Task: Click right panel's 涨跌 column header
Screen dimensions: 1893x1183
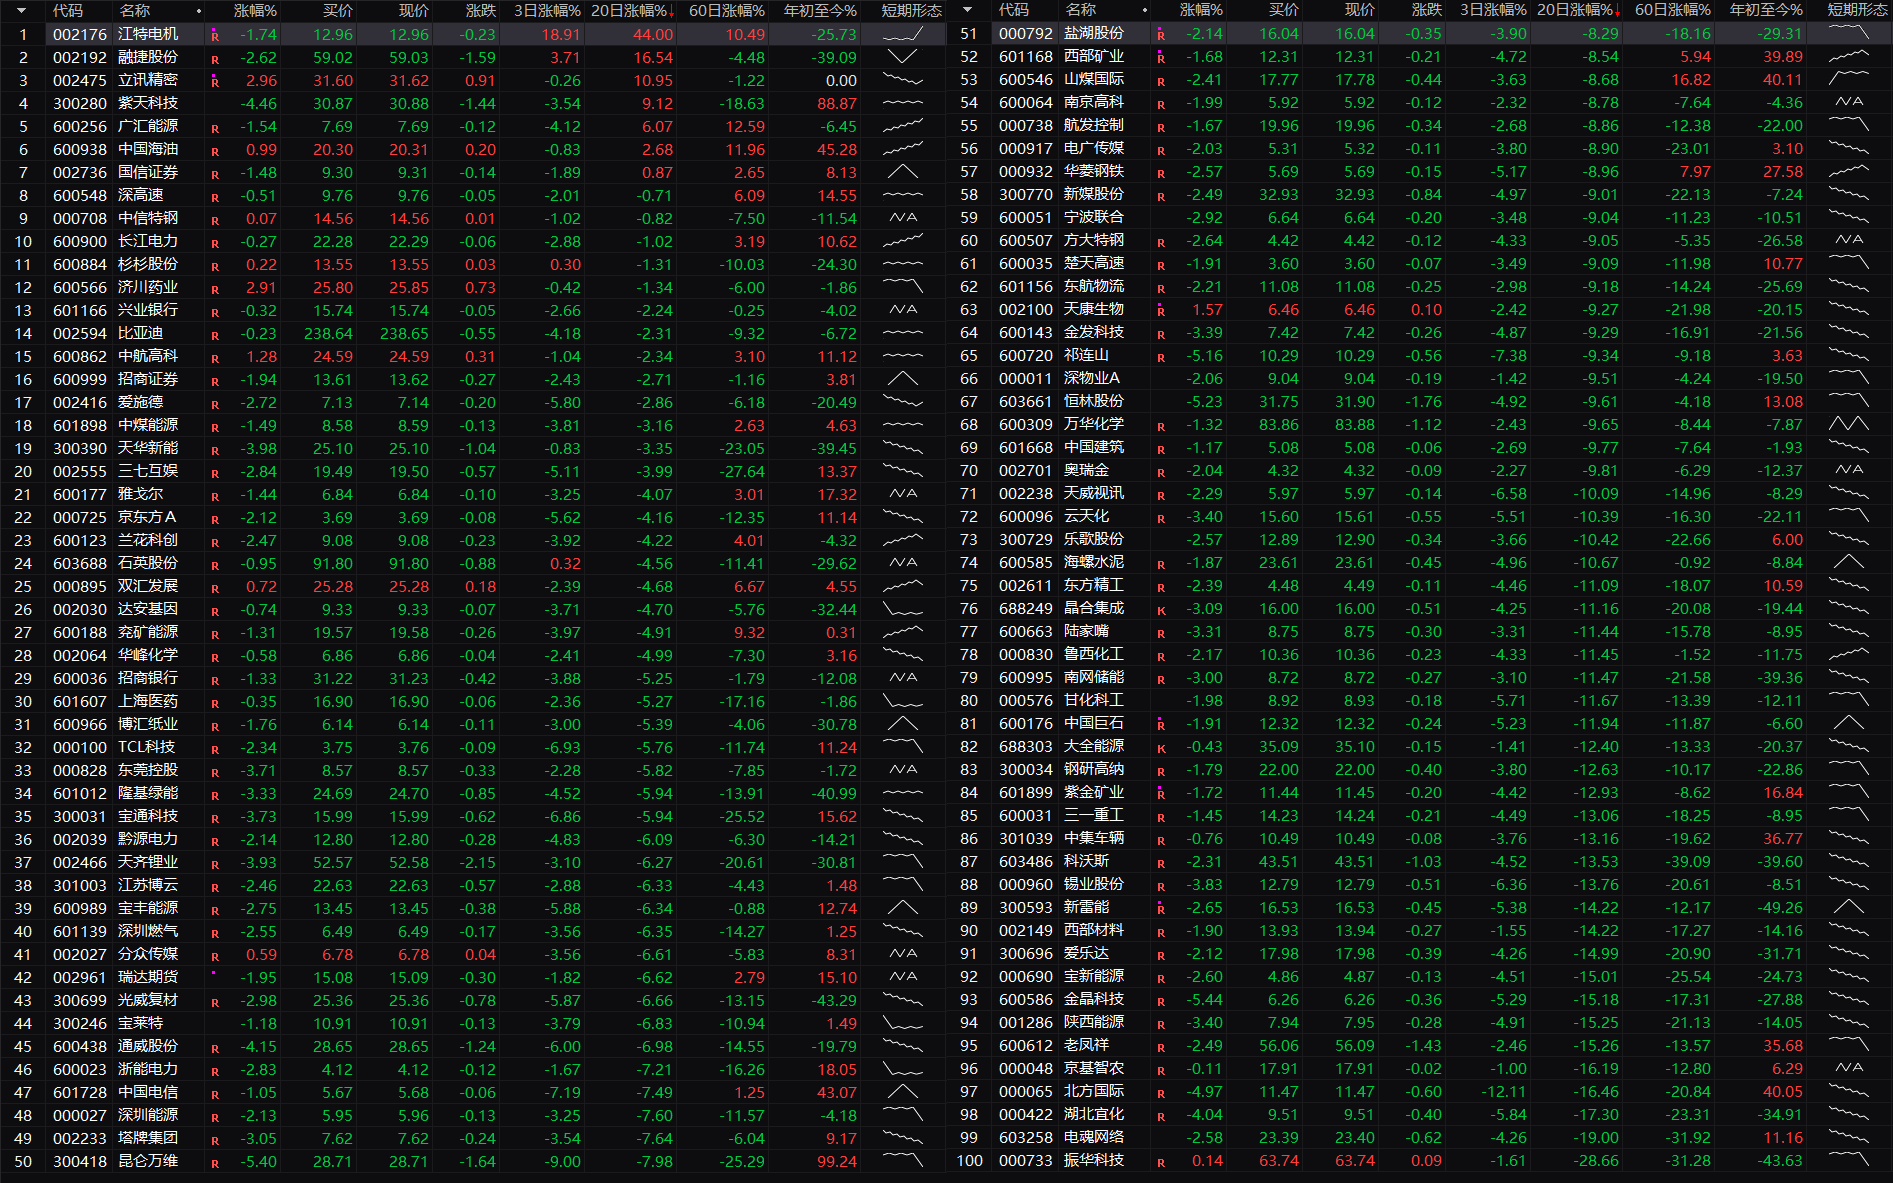Action: pos(1427,10)
